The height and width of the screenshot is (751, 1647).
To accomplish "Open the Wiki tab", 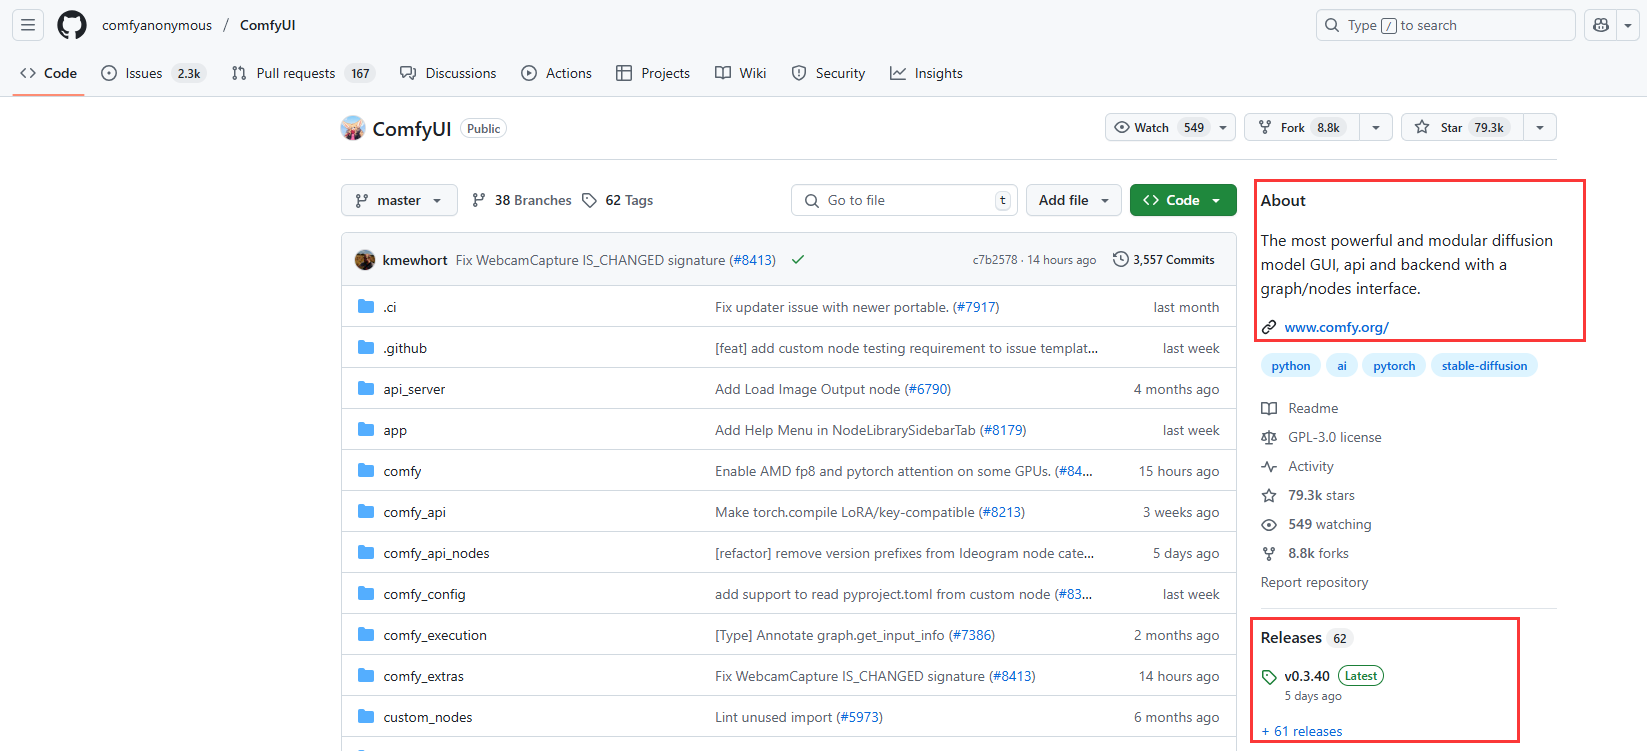I will coord(741,73).
